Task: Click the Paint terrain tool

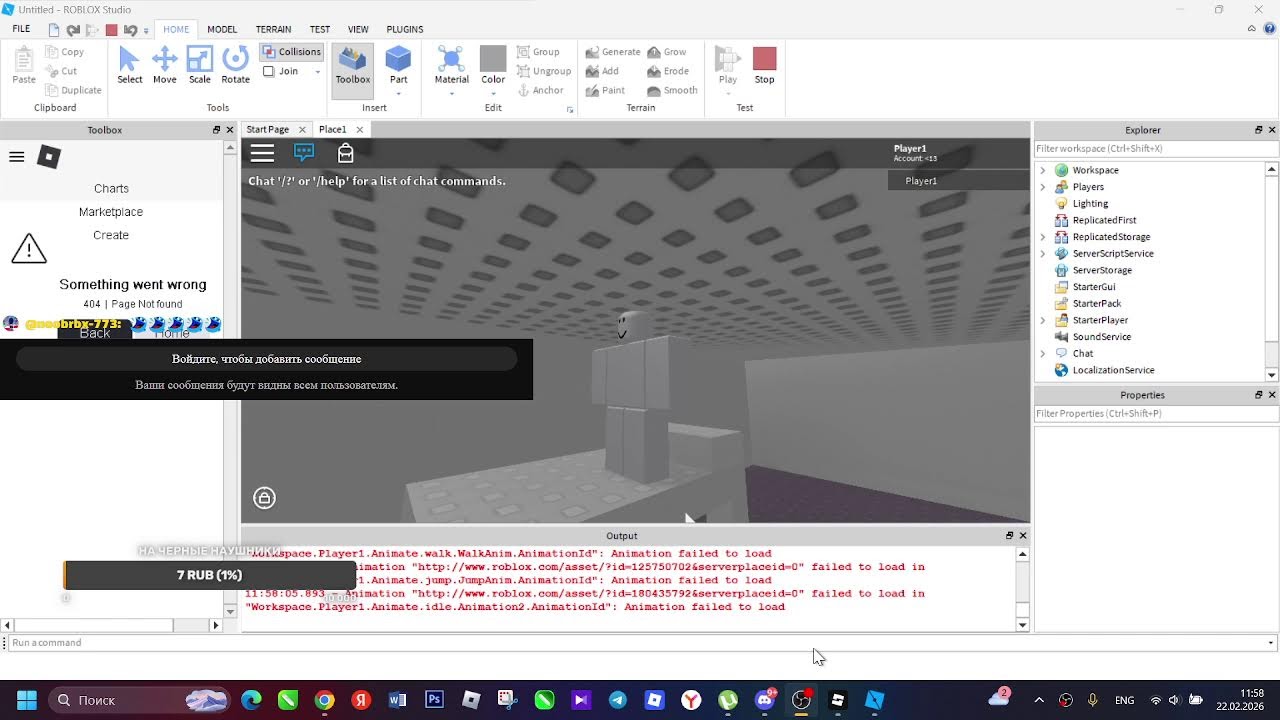Action: coord(605,90)
